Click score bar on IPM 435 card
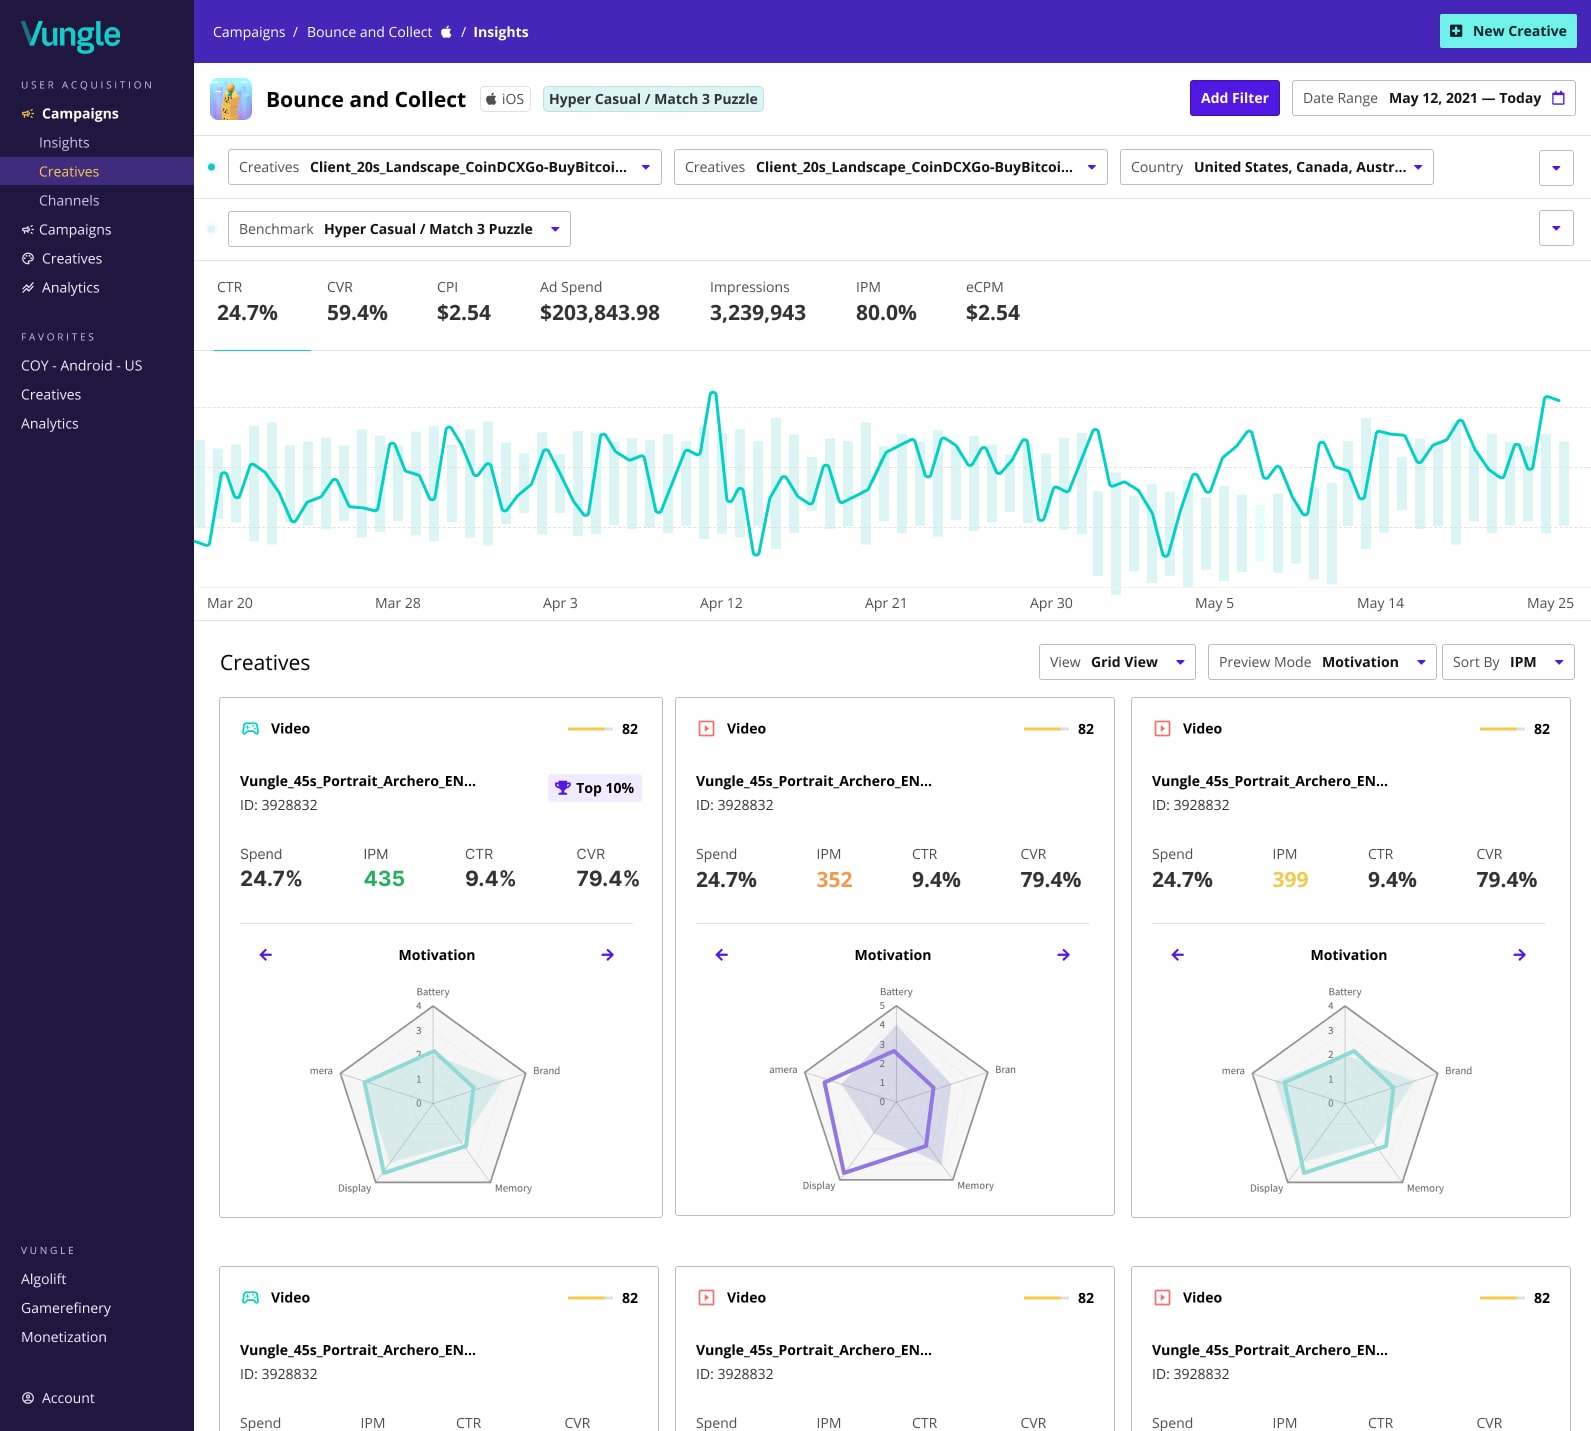 (x=590, y=729)
